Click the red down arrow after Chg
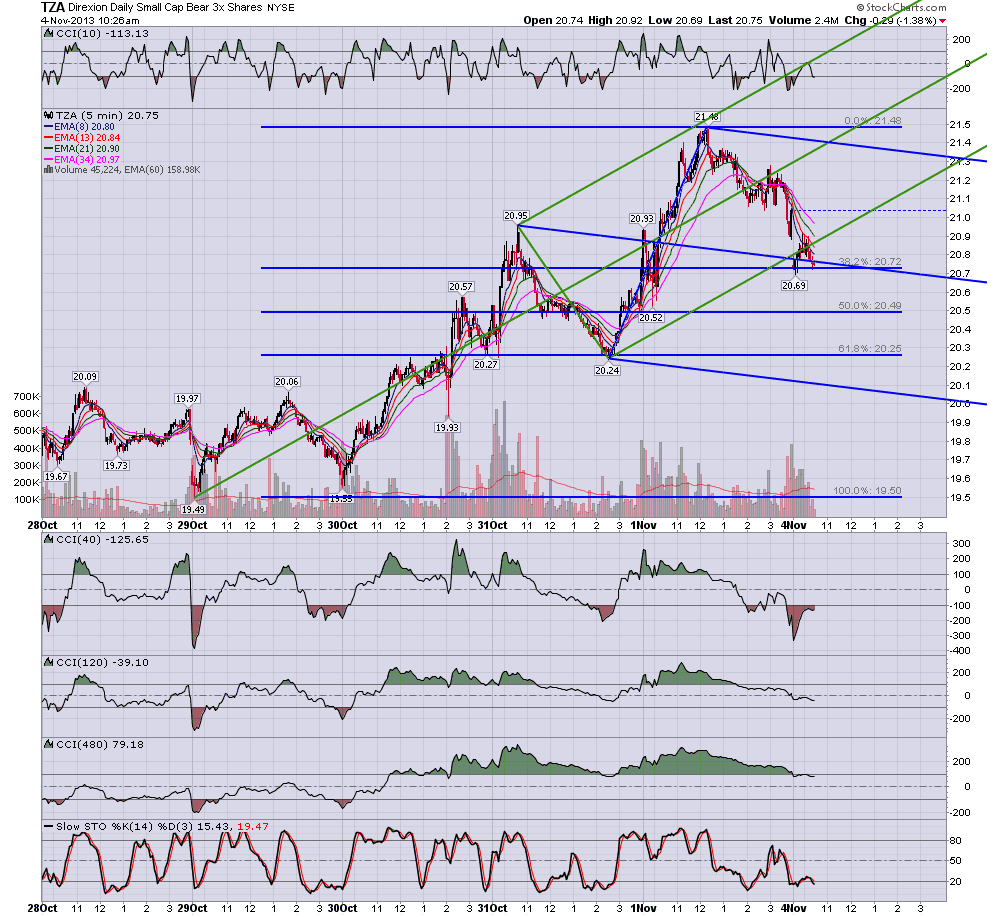The width and height of the screenshot is (996, 917). coord(943,21)
